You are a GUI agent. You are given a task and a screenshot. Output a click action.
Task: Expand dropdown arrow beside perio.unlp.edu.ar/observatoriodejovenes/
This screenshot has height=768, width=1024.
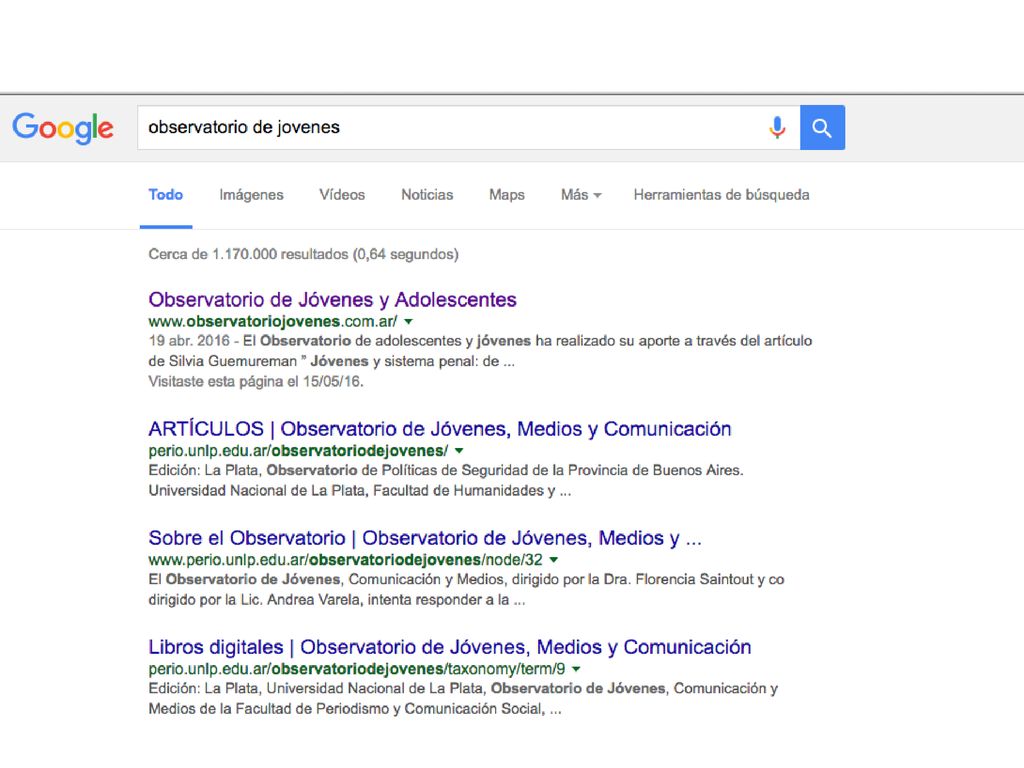(x=459, y=451)
